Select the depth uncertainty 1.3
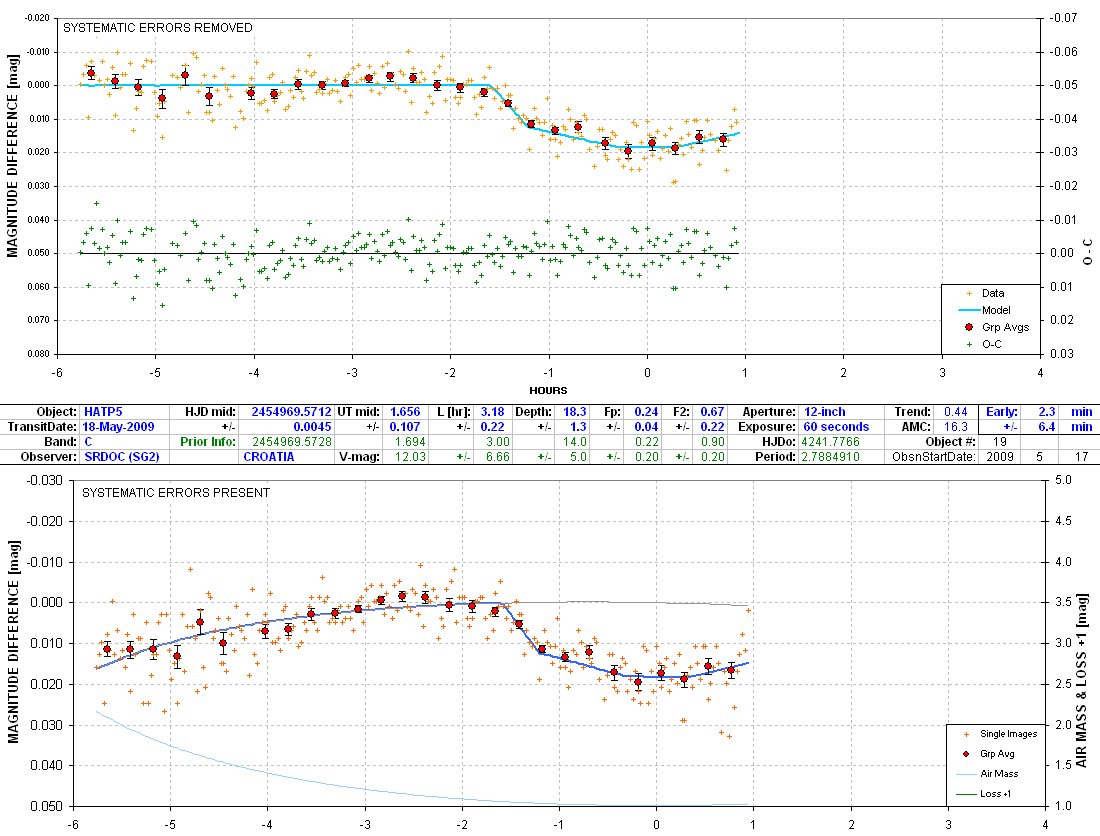1100x836 pixels. (578, 426)
